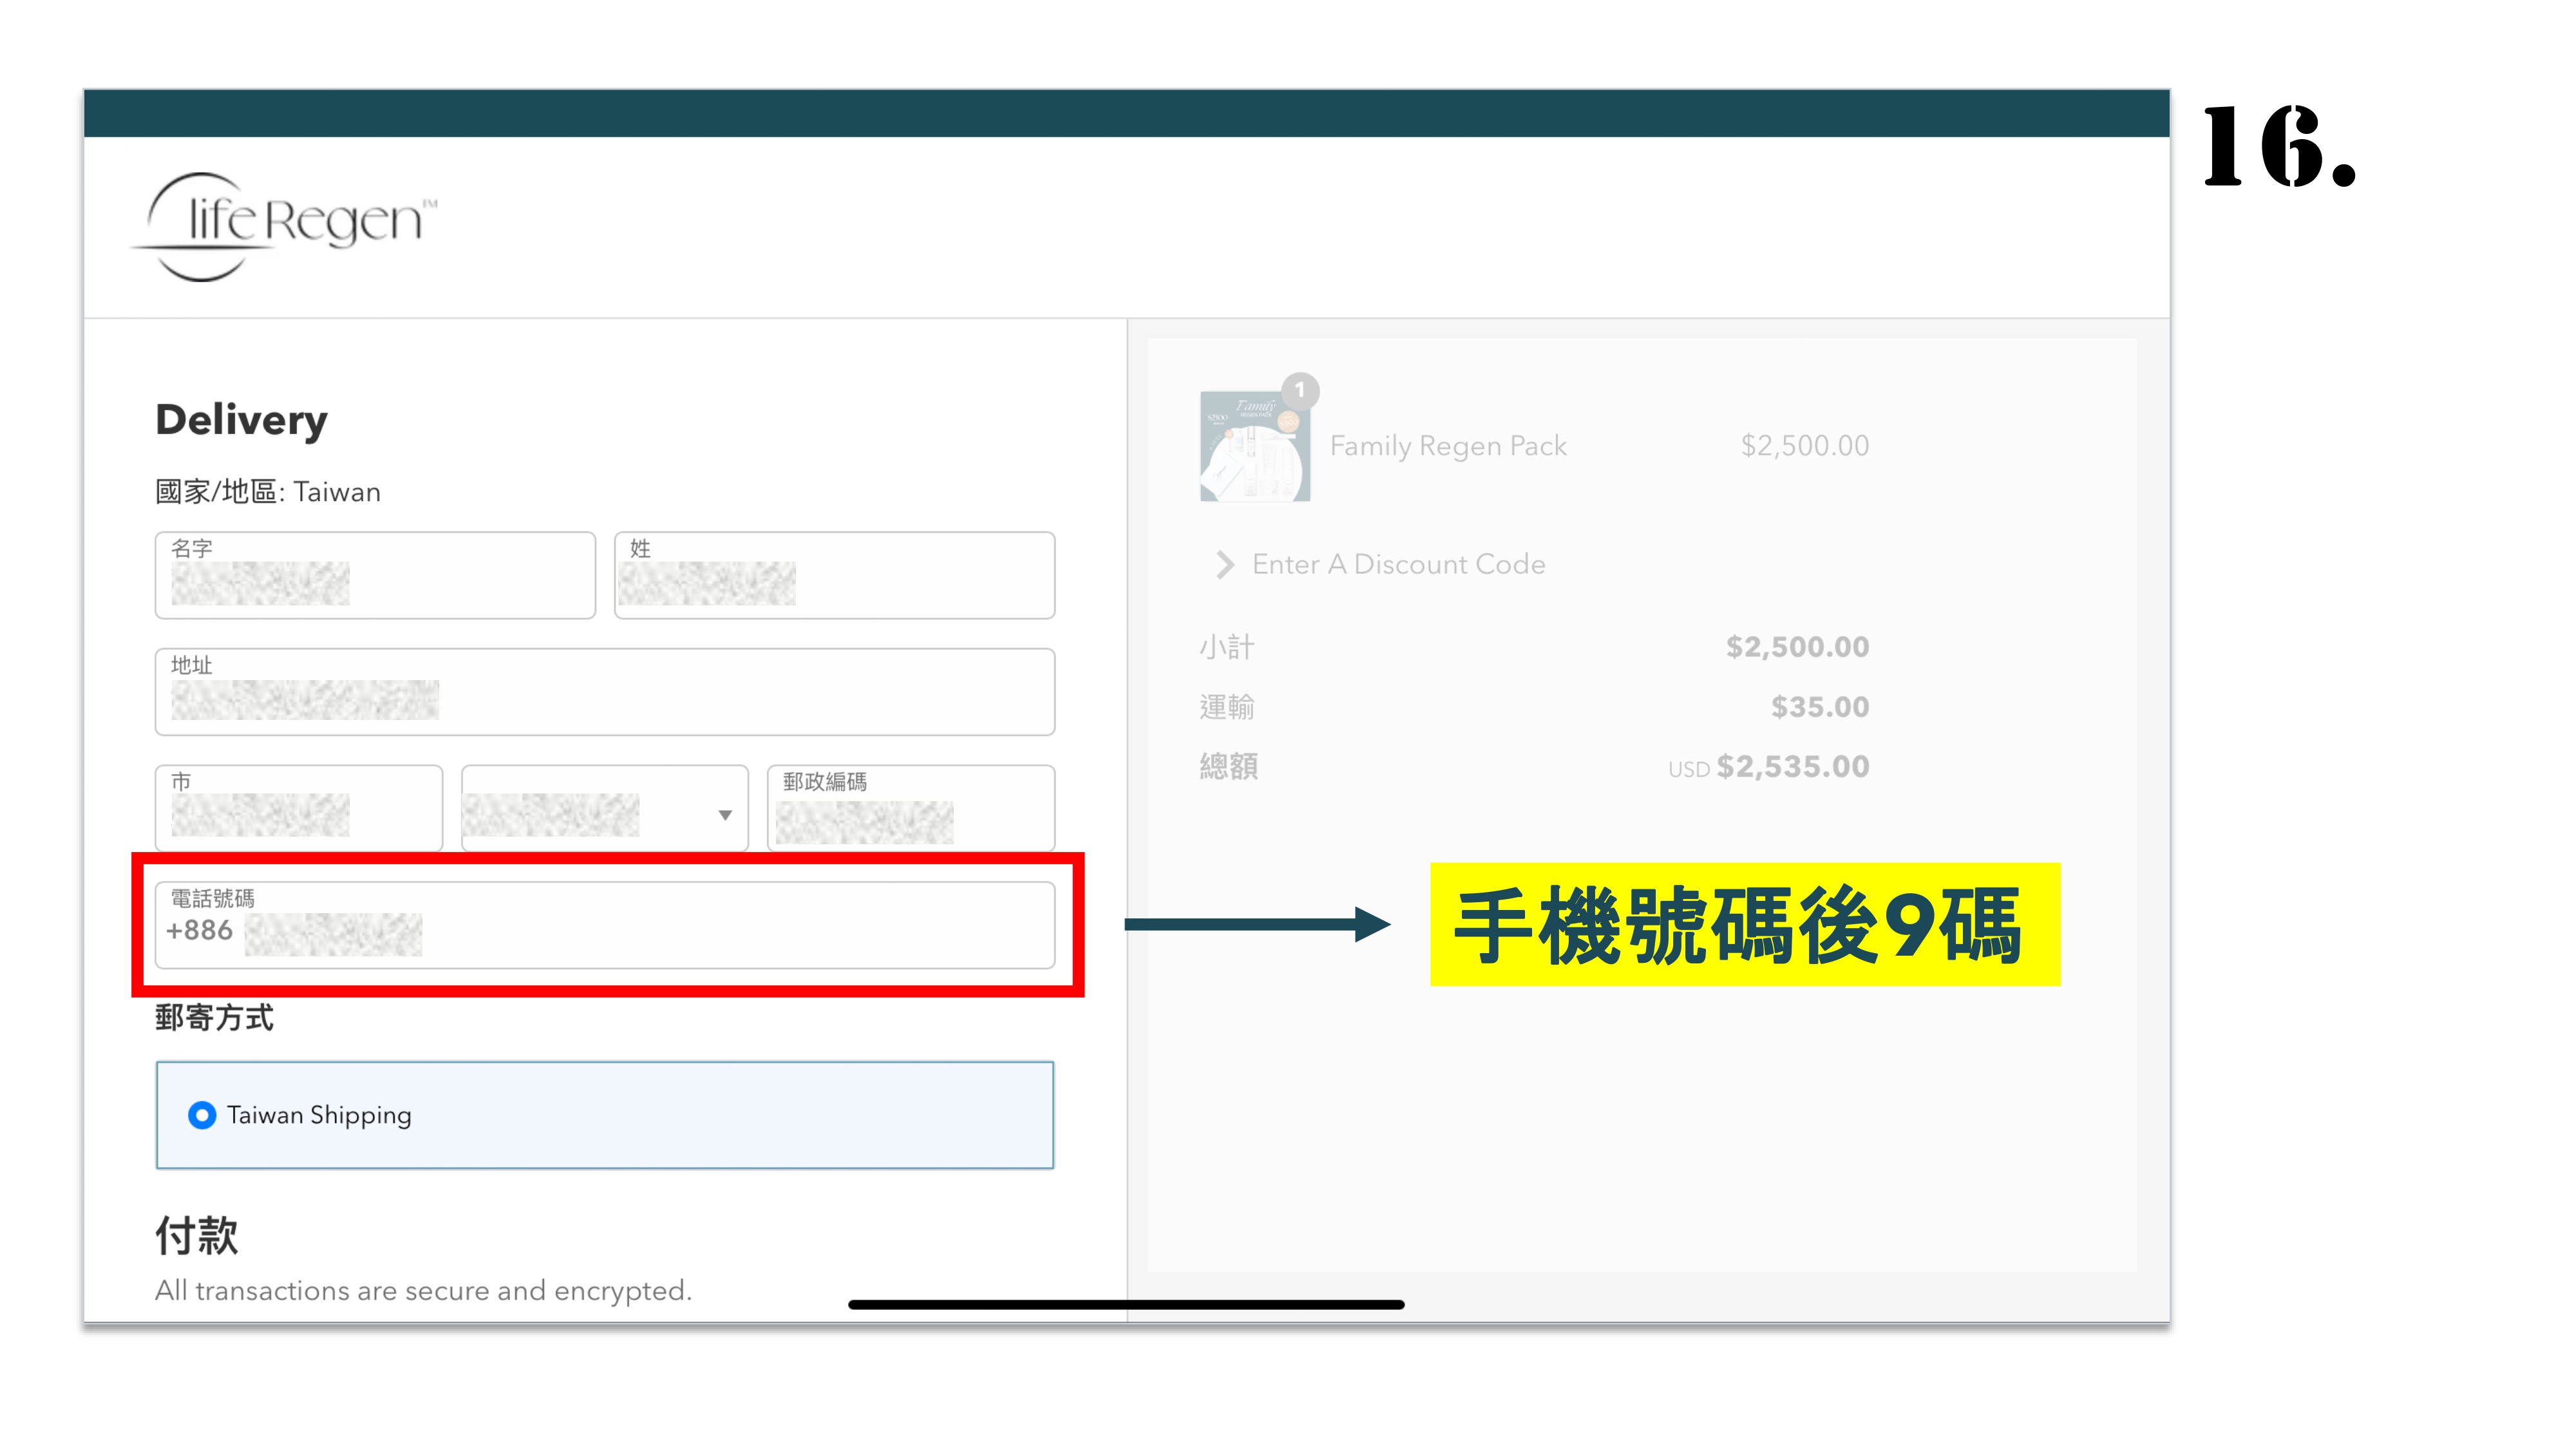This screenshot has width=2576, height=1449.
Task: Click the 市 city input field
Action: point(298,808)
